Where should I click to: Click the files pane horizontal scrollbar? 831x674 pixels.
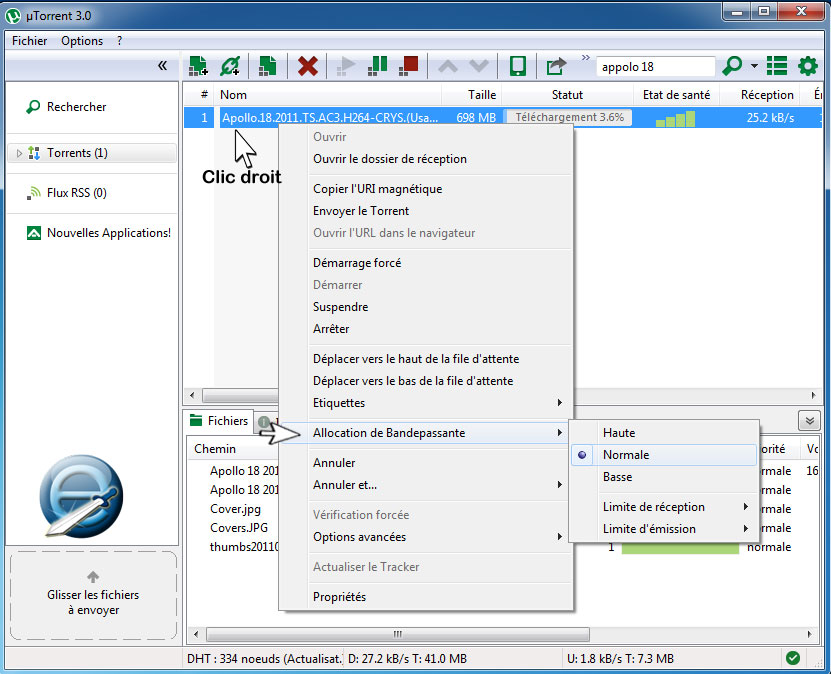click(397, 634)
